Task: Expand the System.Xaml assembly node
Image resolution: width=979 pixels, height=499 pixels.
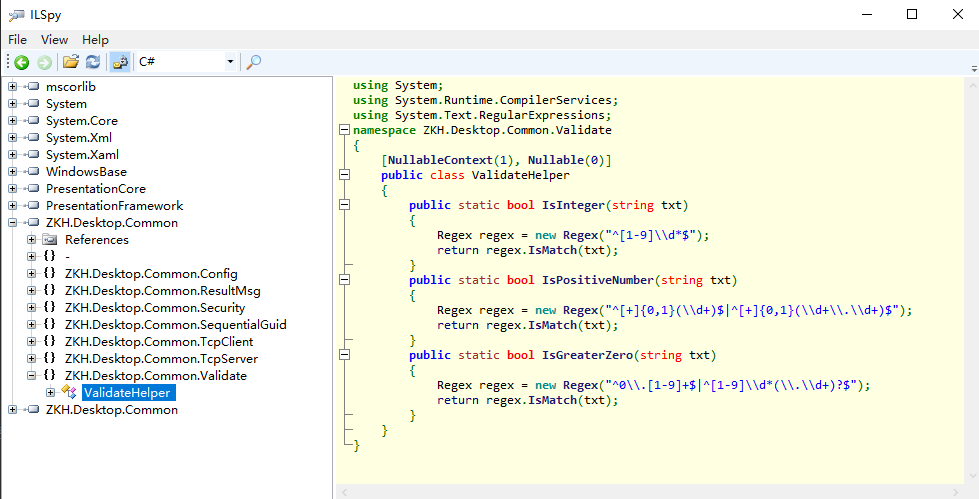Action: point(12,154)
